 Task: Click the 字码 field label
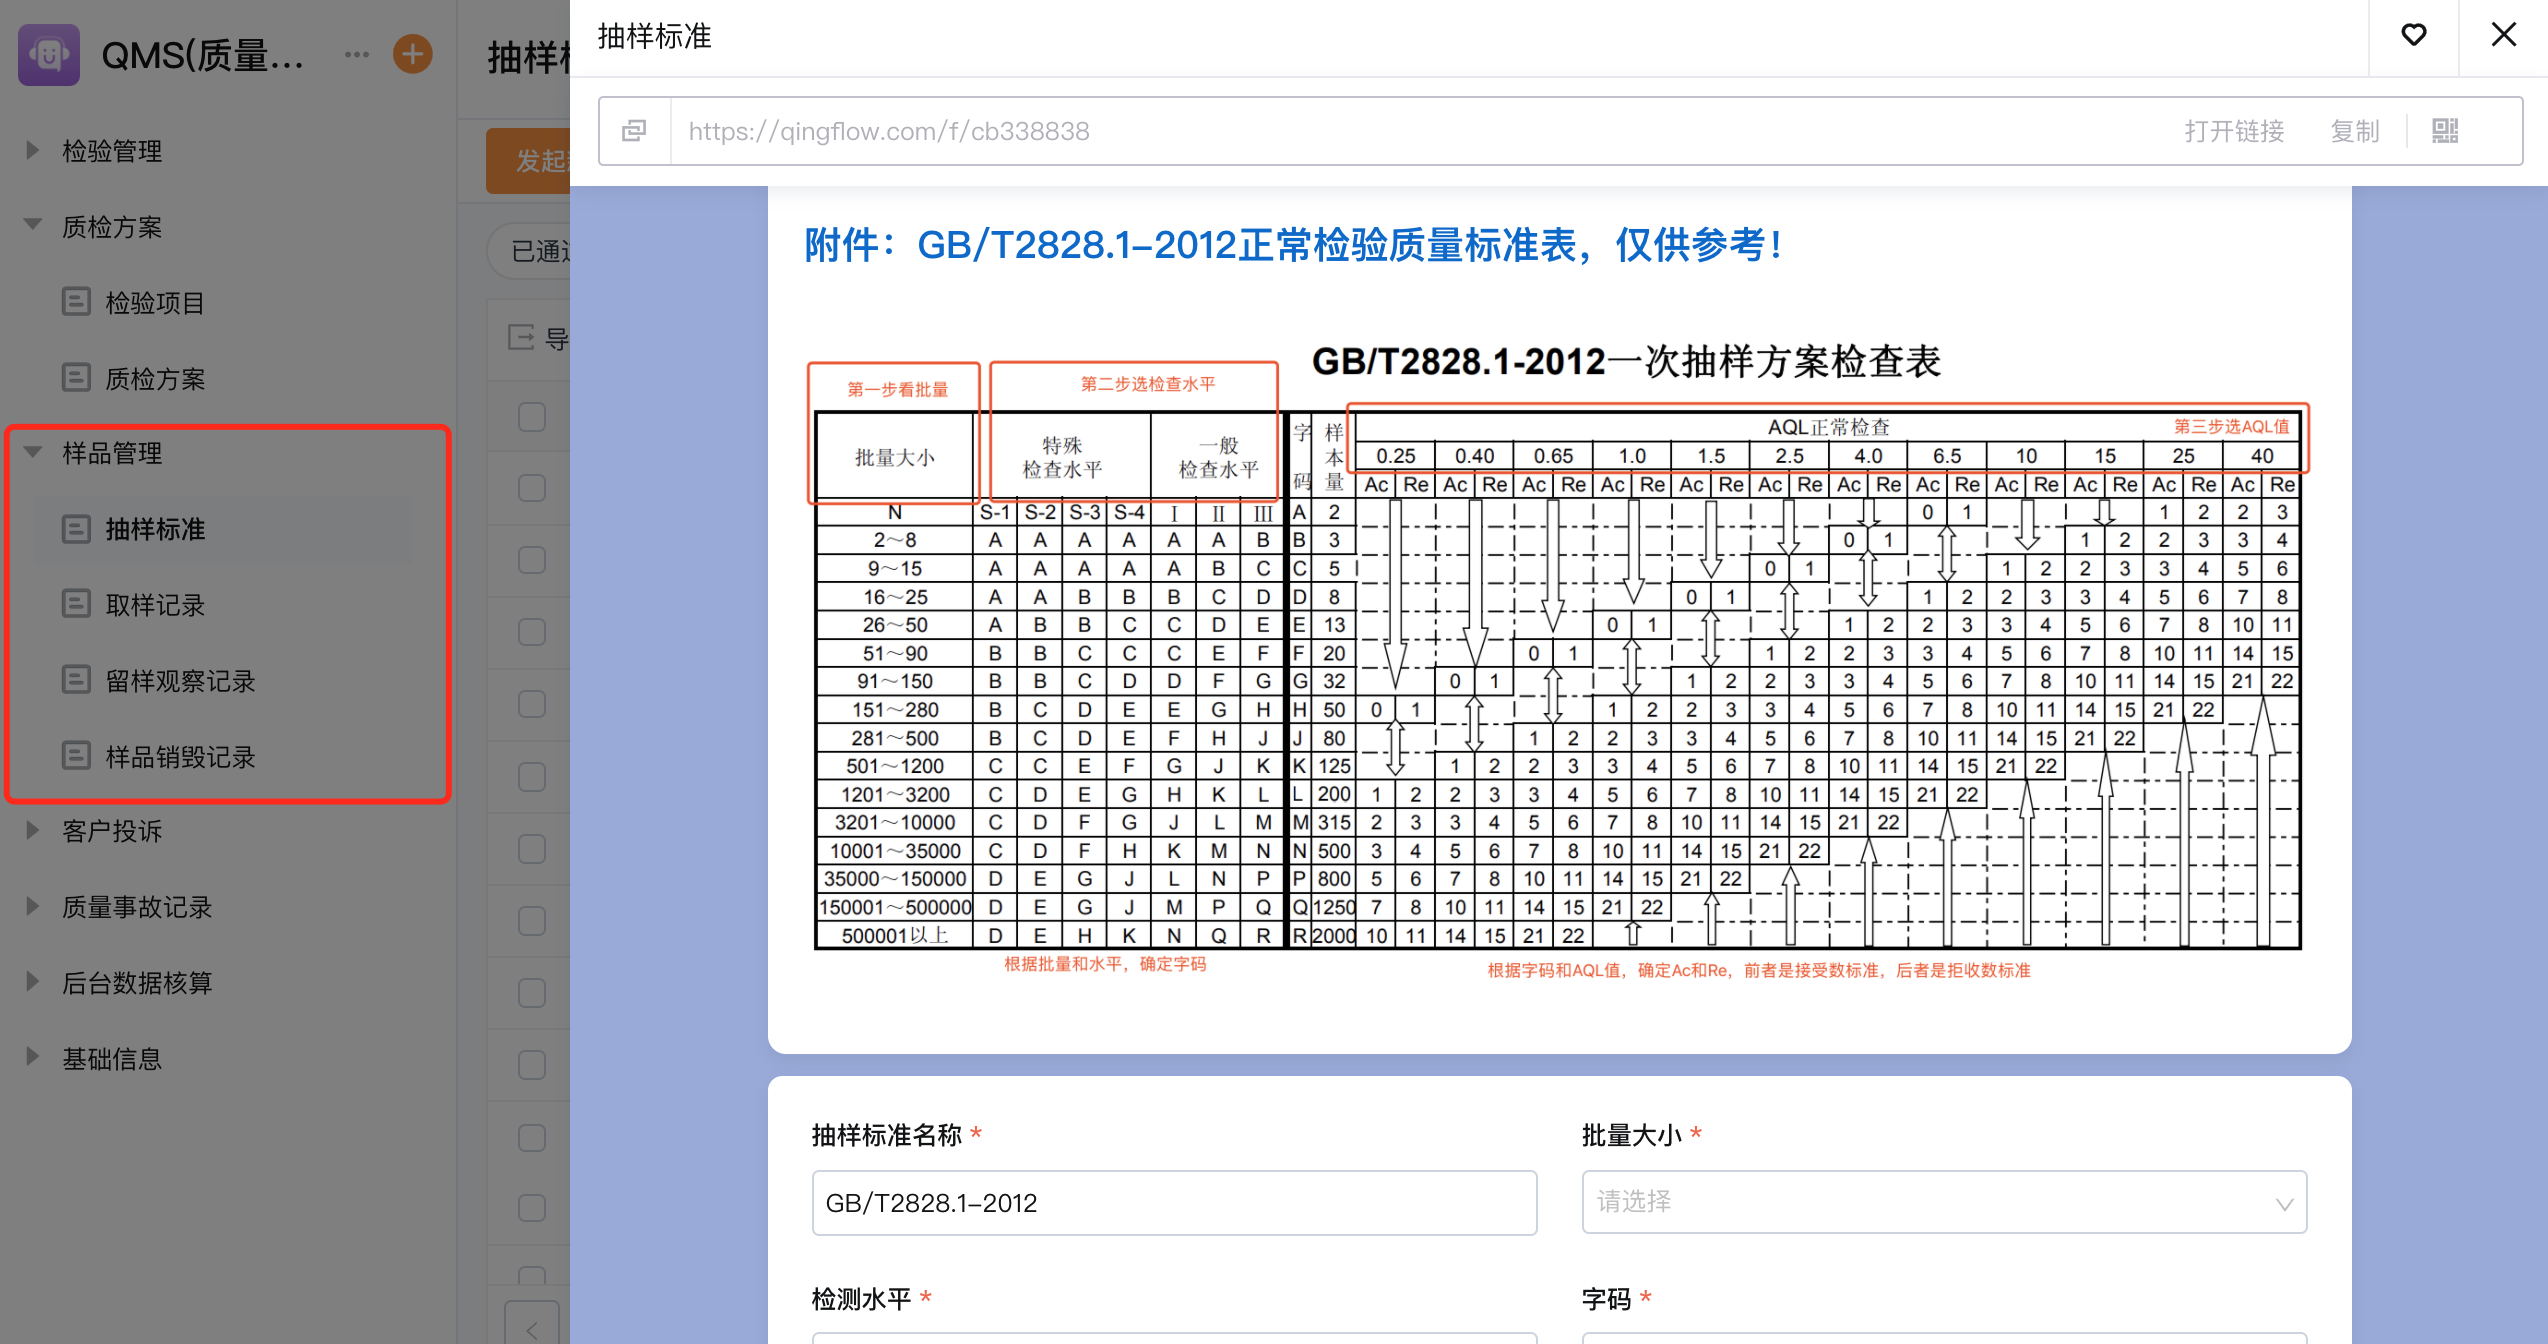click(x=1606, y=1299)
